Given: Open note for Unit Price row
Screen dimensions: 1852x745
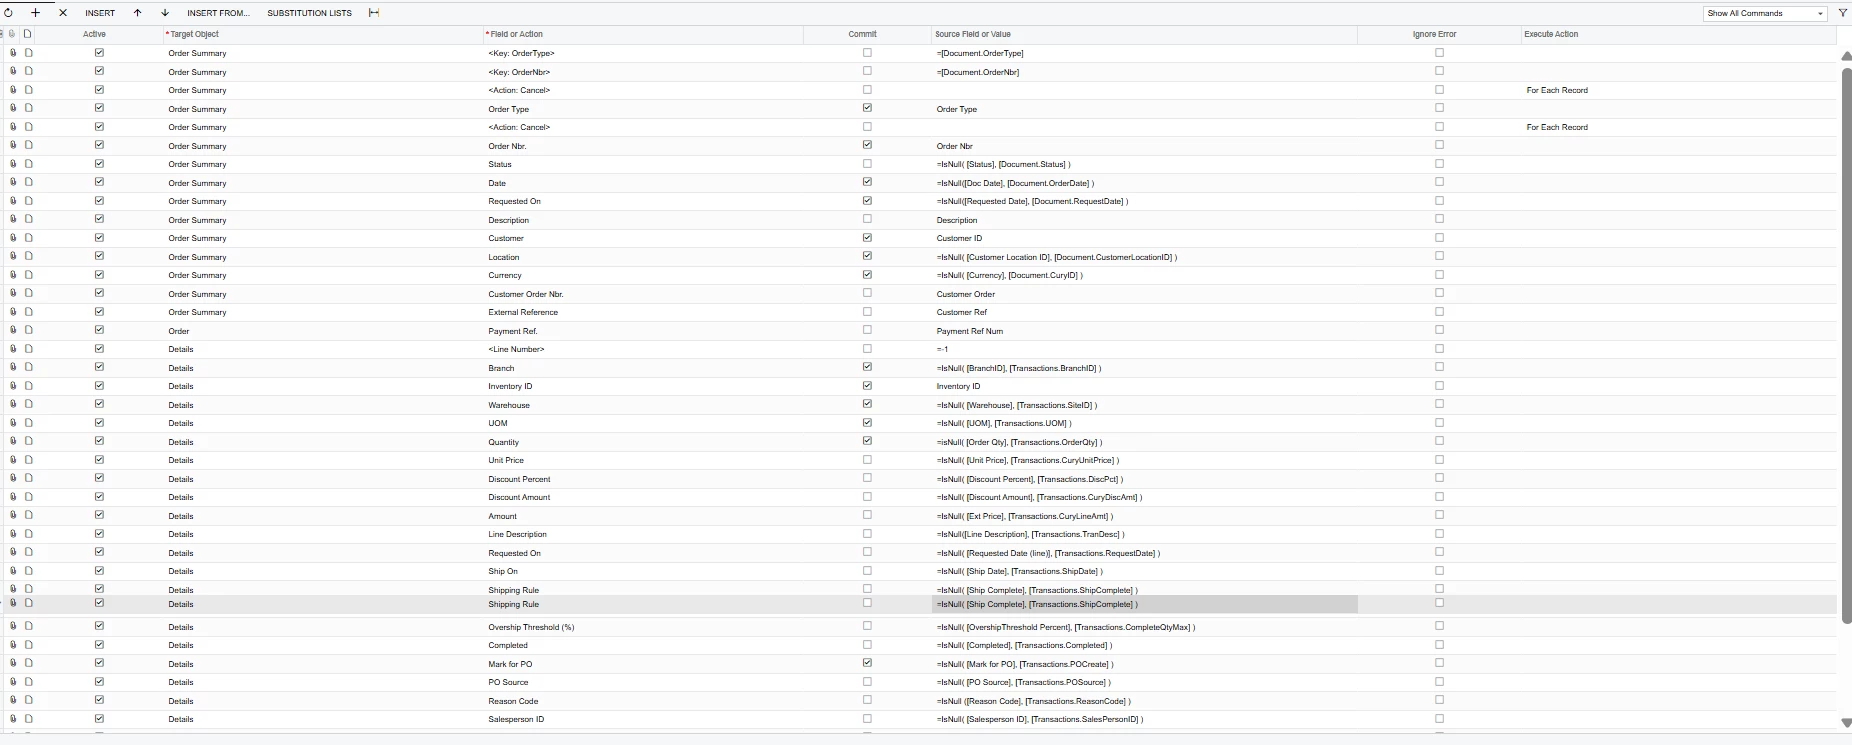Looking at the screenshot, I should tap(29, 460).
